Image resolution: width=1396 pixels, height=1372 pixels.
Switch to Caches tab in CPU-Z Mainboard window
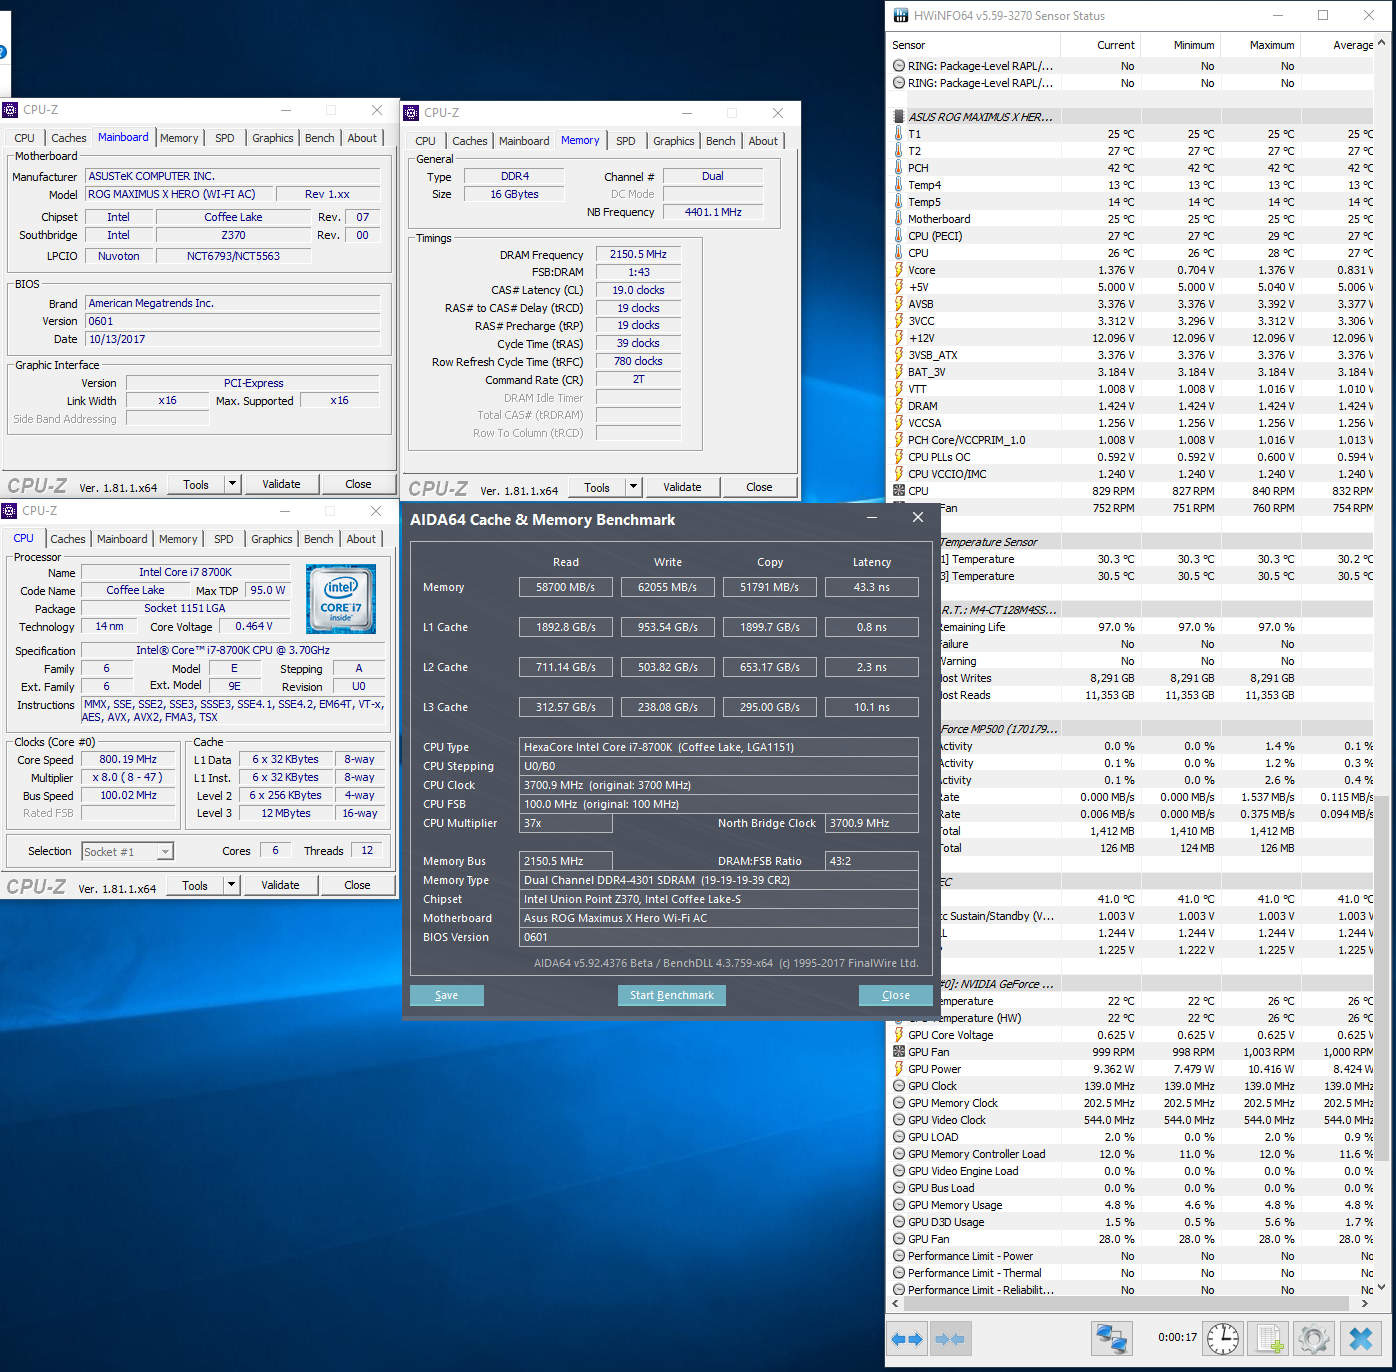69,138
